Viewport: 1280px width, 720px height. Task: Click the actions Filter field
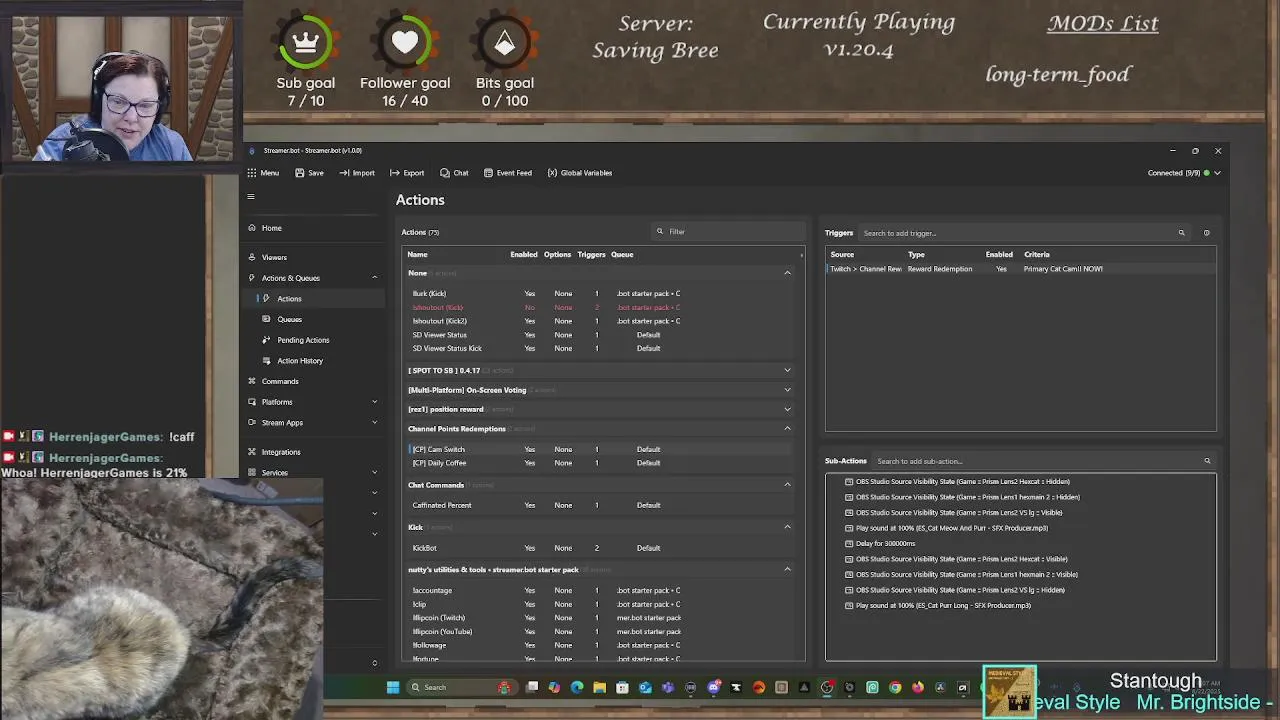coord(727,232)
